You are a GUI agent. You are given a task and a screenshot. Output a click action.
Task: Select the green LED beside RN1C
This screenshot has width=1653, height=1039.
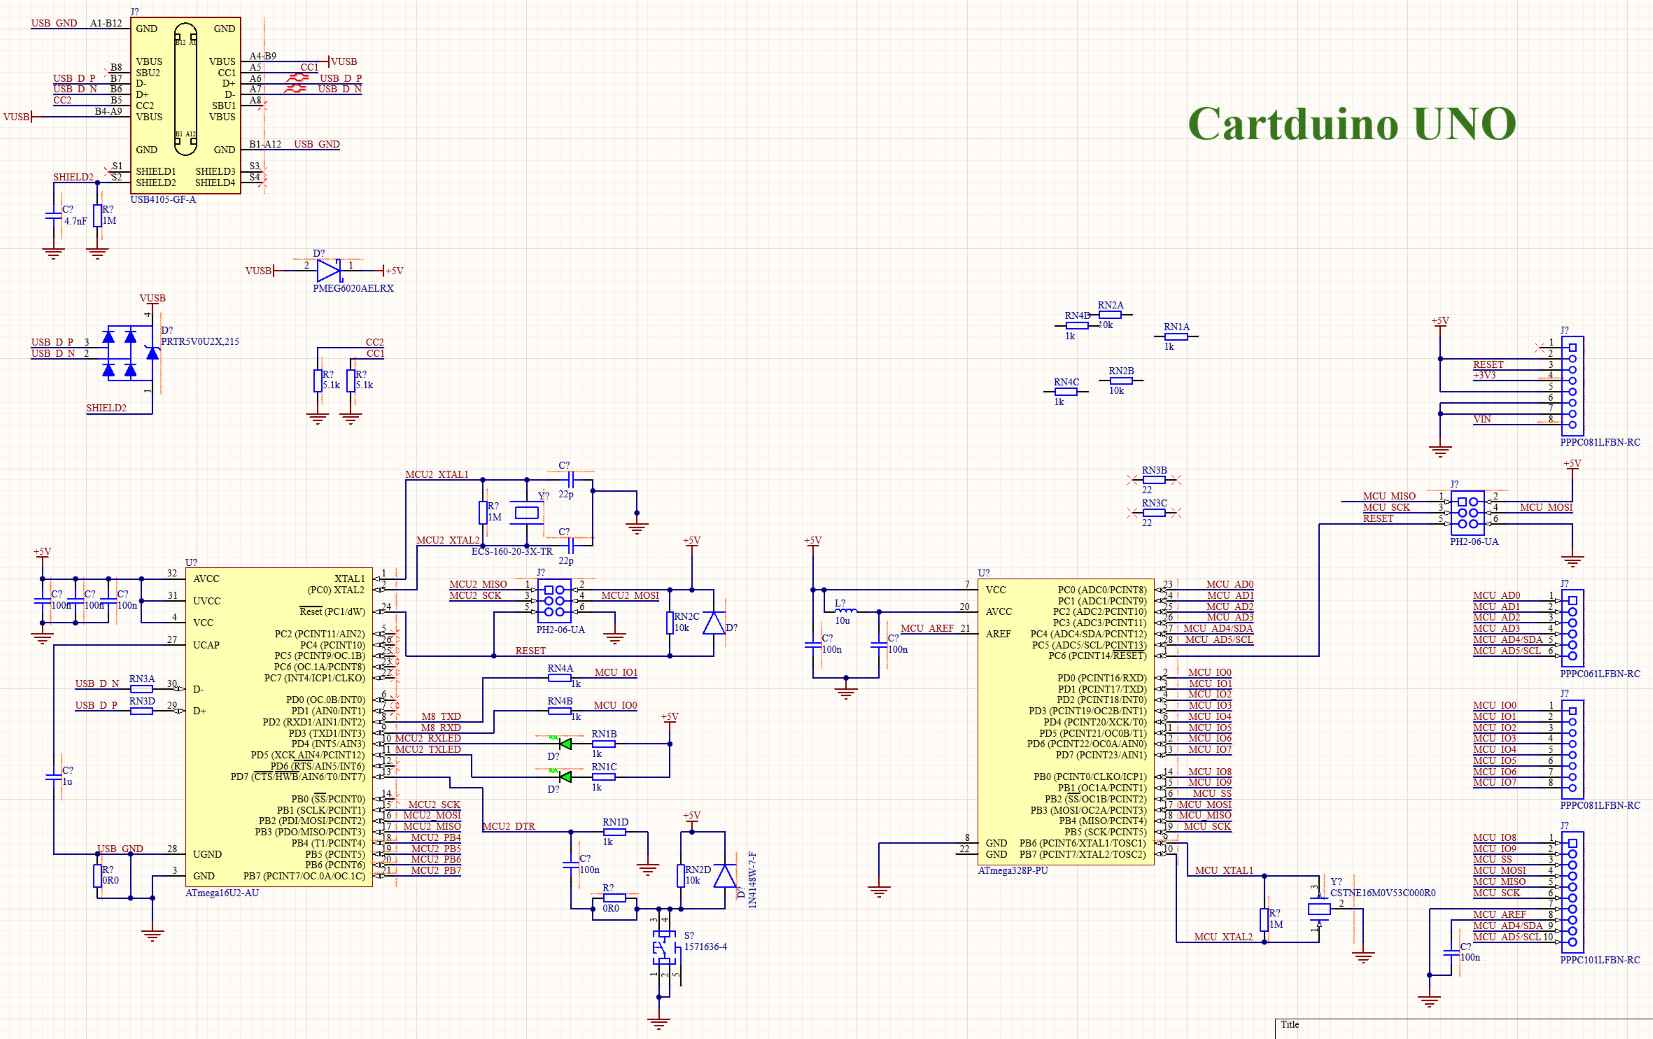pos(566,777)
